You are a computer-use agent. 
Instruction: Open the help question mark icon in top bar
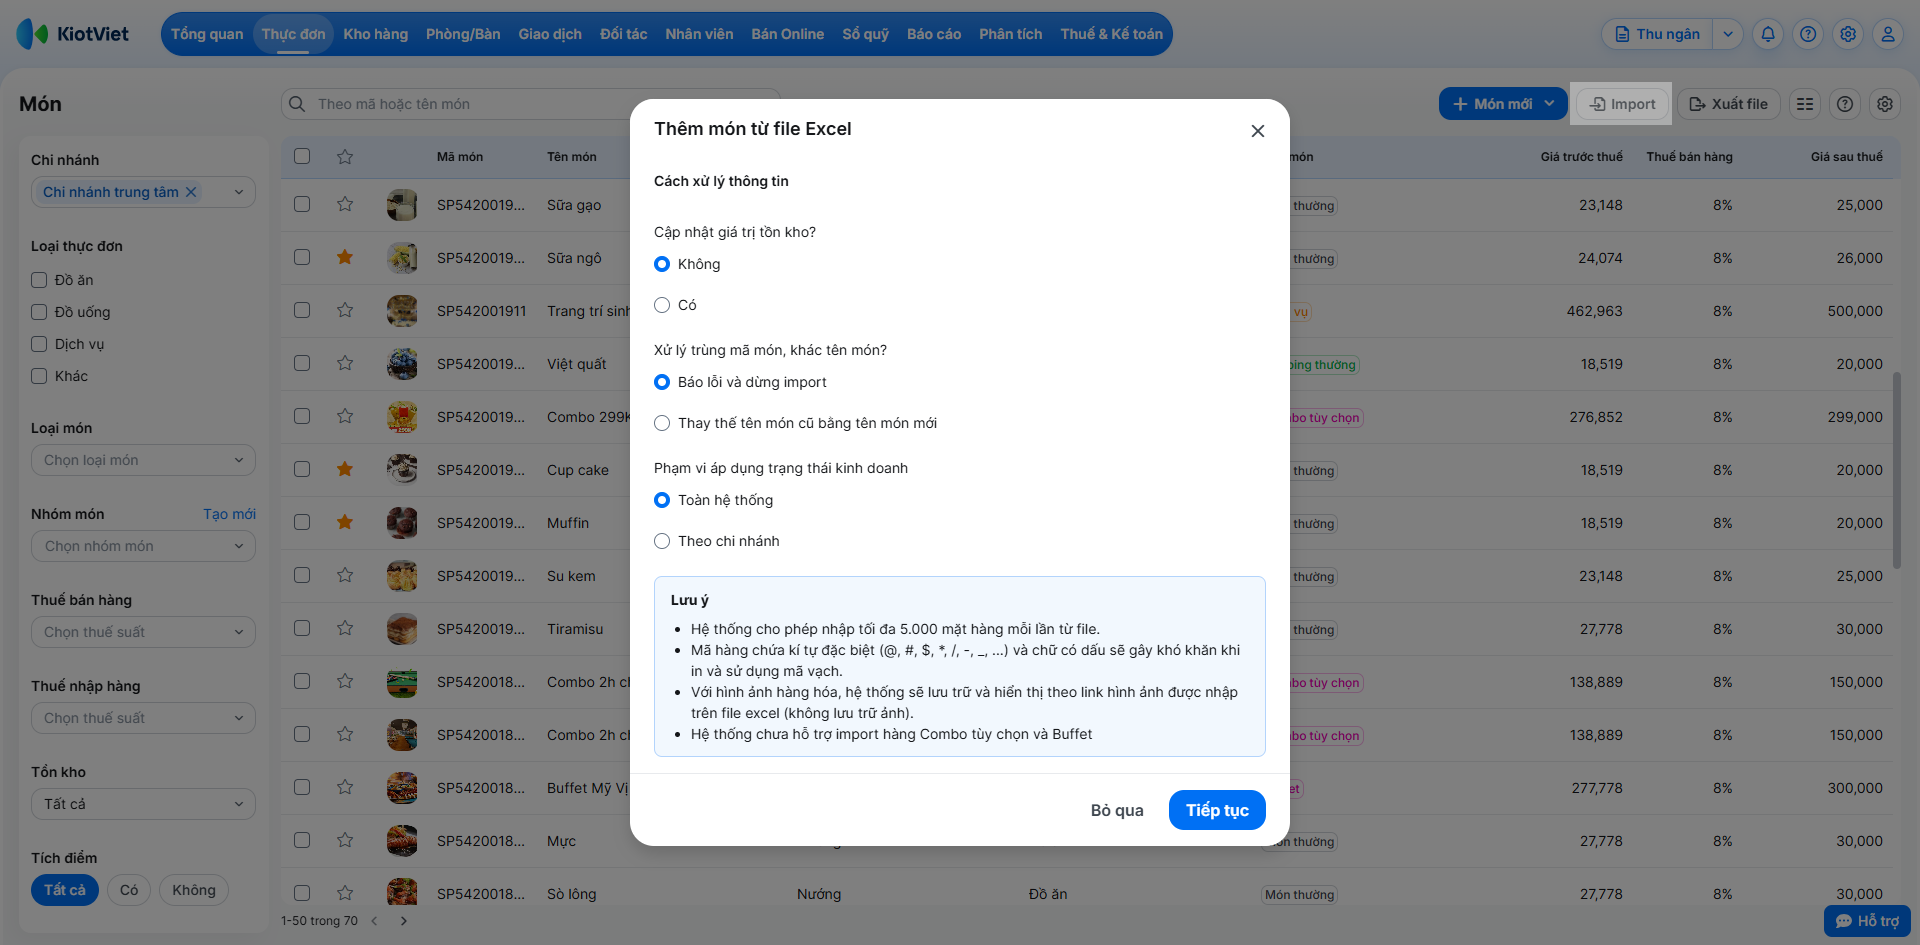1808,34
